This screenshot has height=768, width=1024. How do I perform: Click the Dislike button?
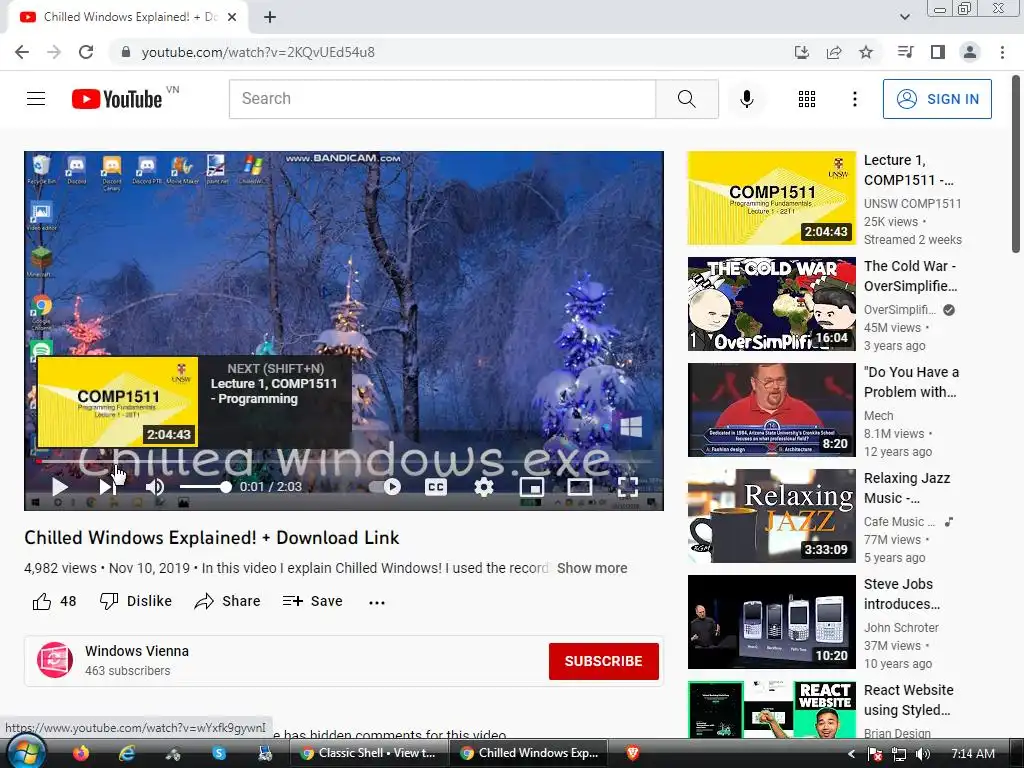135,601
